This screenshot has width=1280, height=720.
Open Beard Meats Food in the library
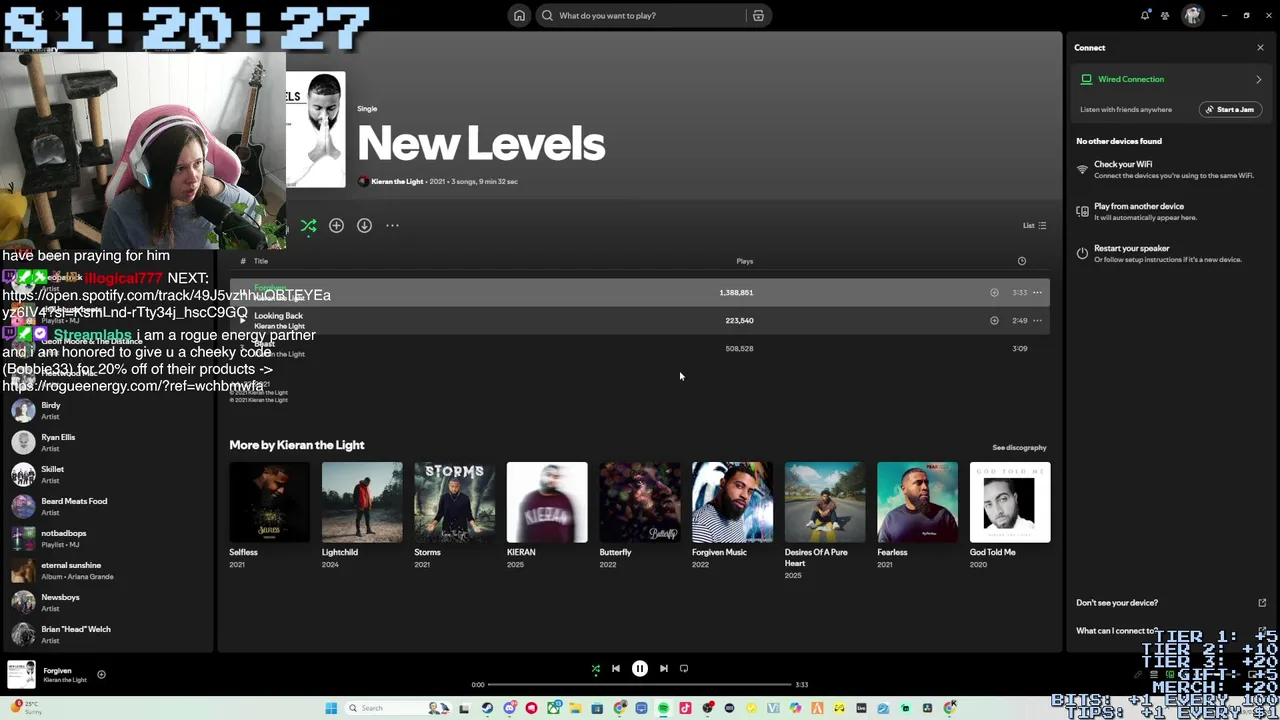coord(106,506)
